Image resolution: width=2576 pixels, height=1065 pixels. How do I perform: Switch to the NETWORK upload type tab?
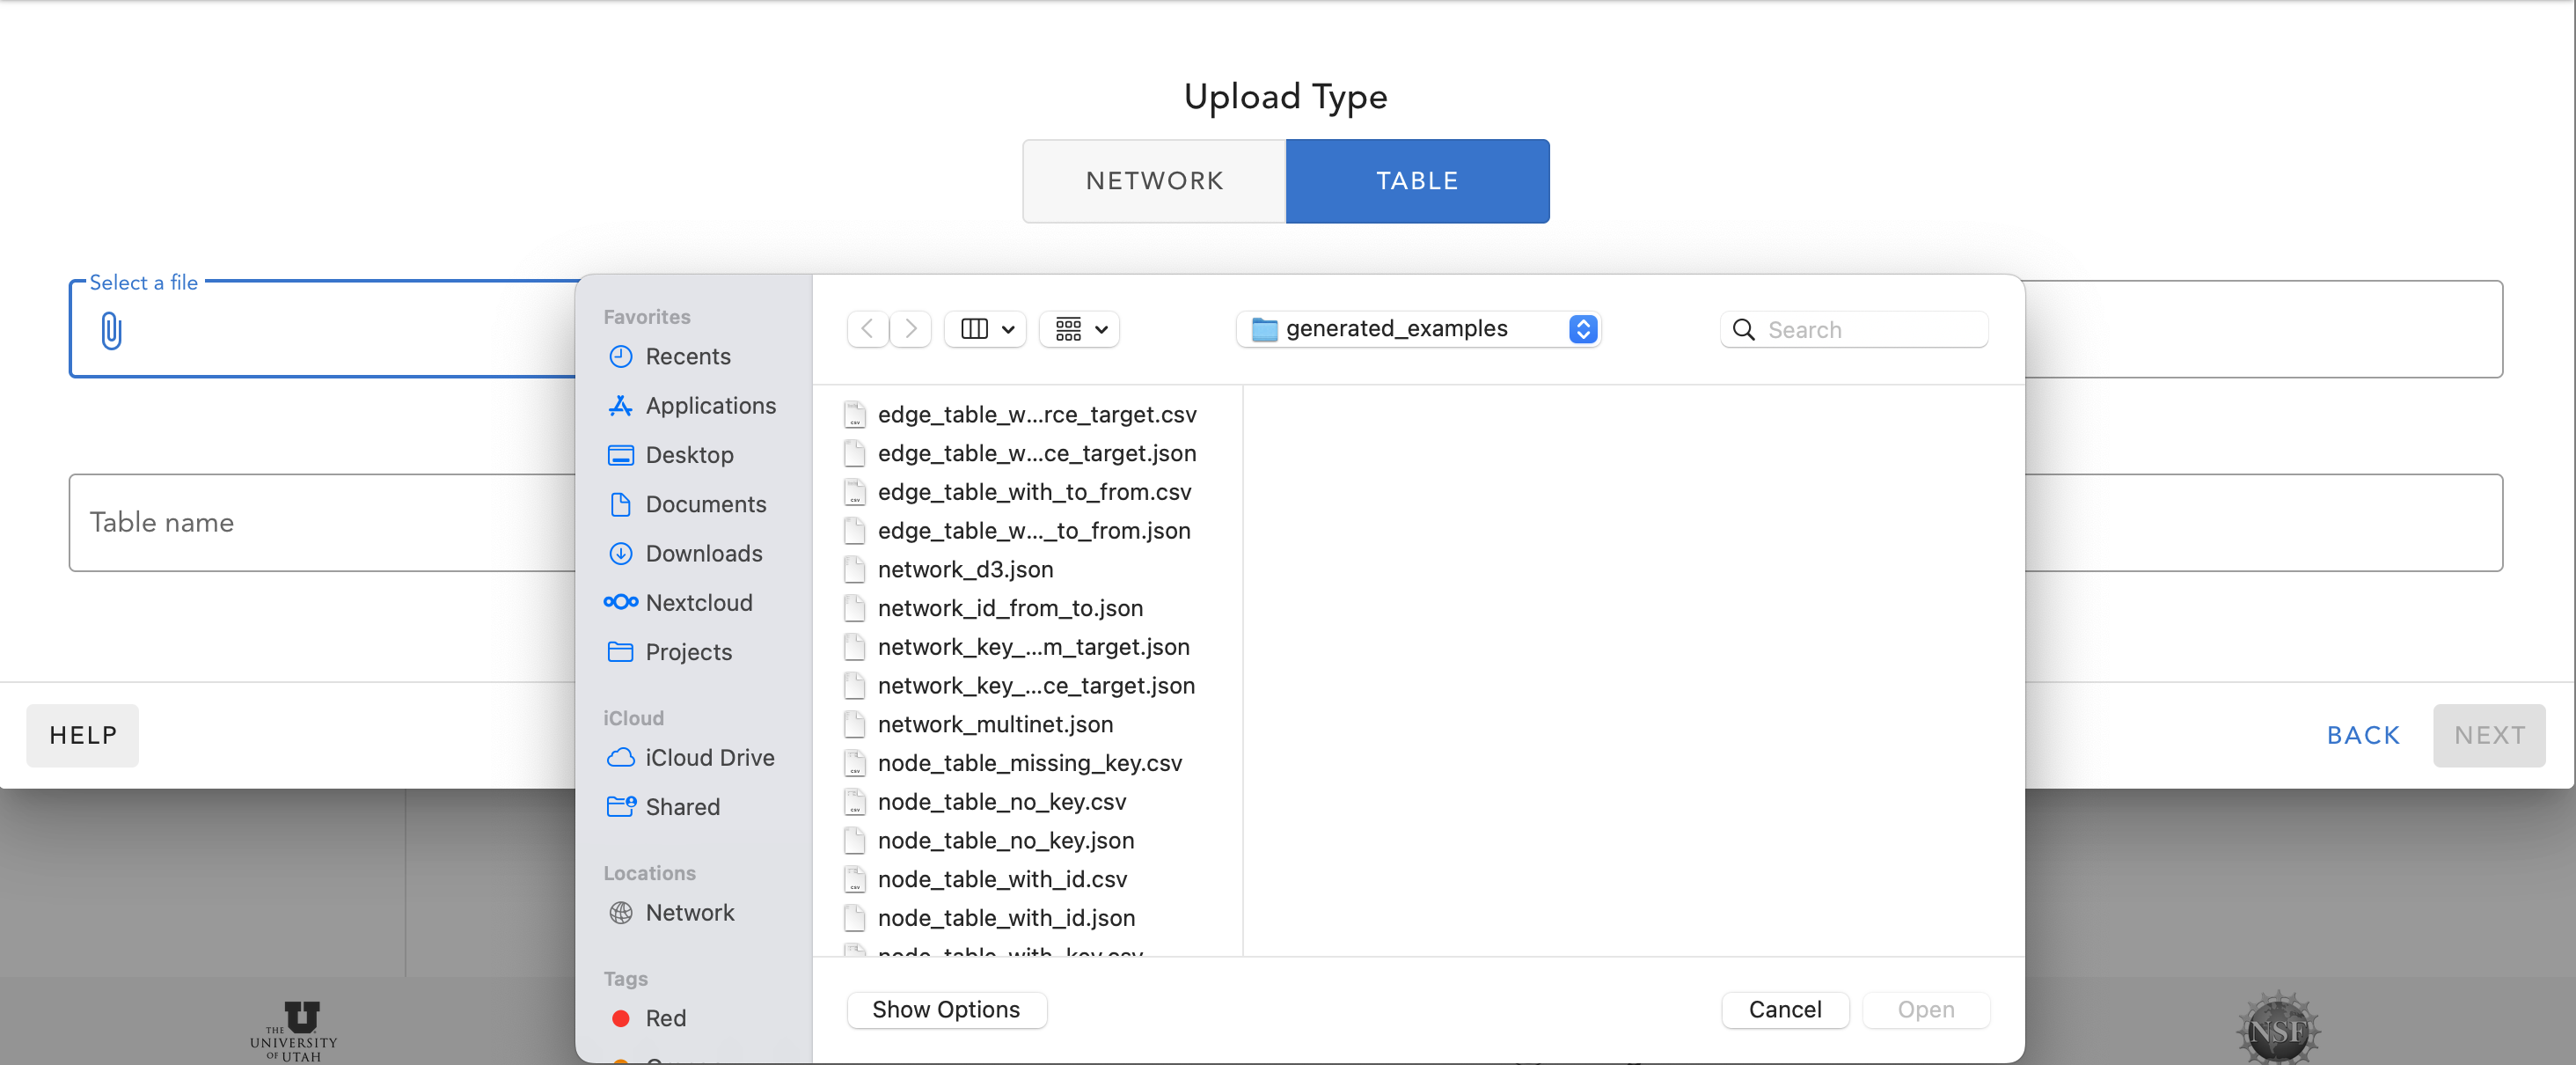(x=1153, y=180)
